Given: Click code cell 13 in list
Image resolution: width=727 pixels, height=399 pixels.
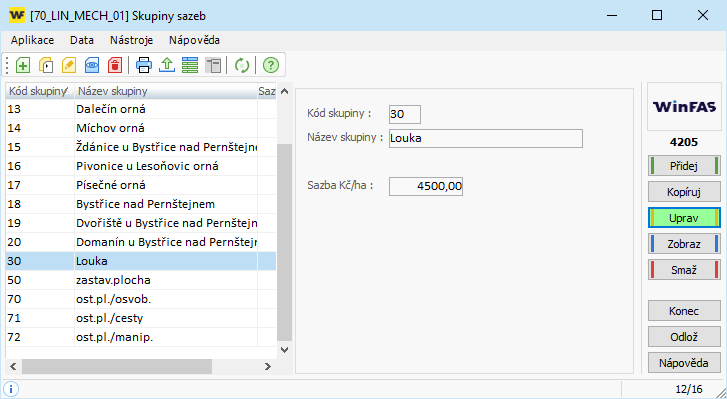Looking at the screenshot, I should click(40, 109).
